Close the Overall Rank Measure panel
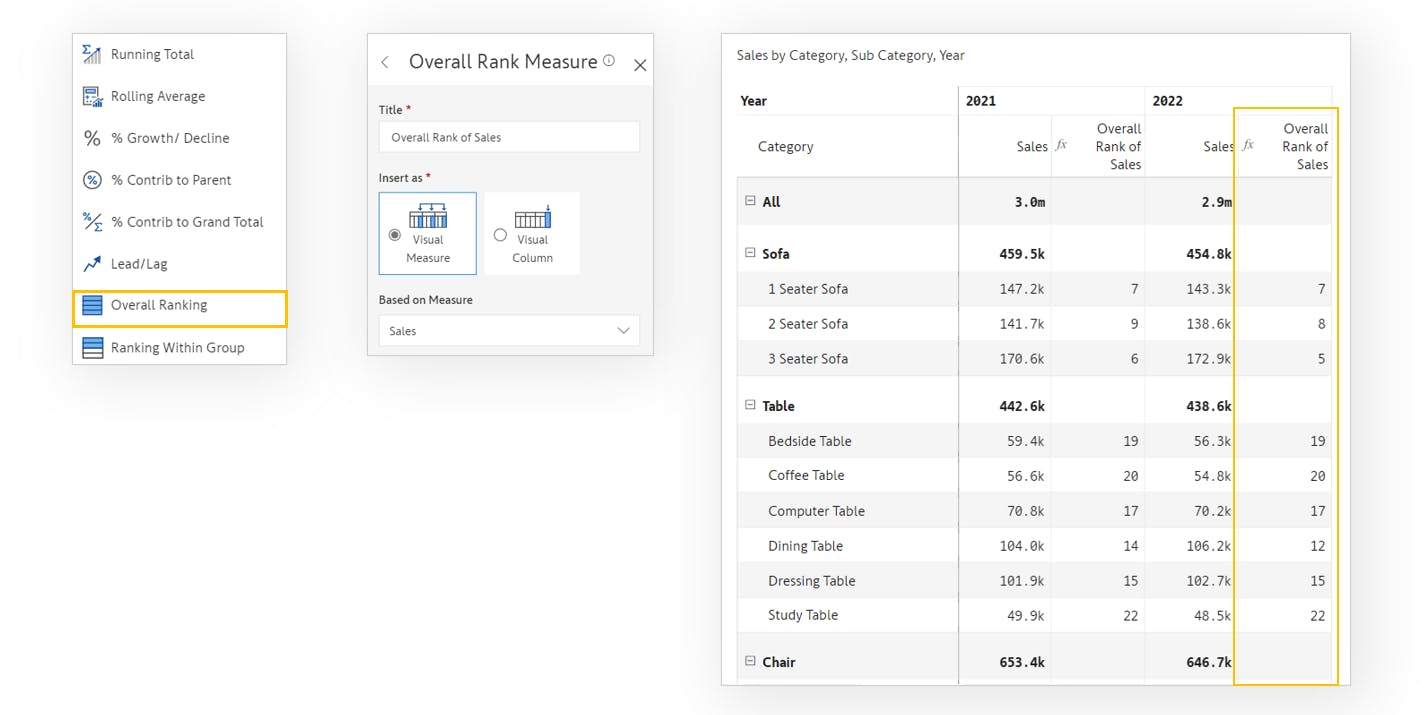Screen dimensions: 1426x715 coord(640,65)
